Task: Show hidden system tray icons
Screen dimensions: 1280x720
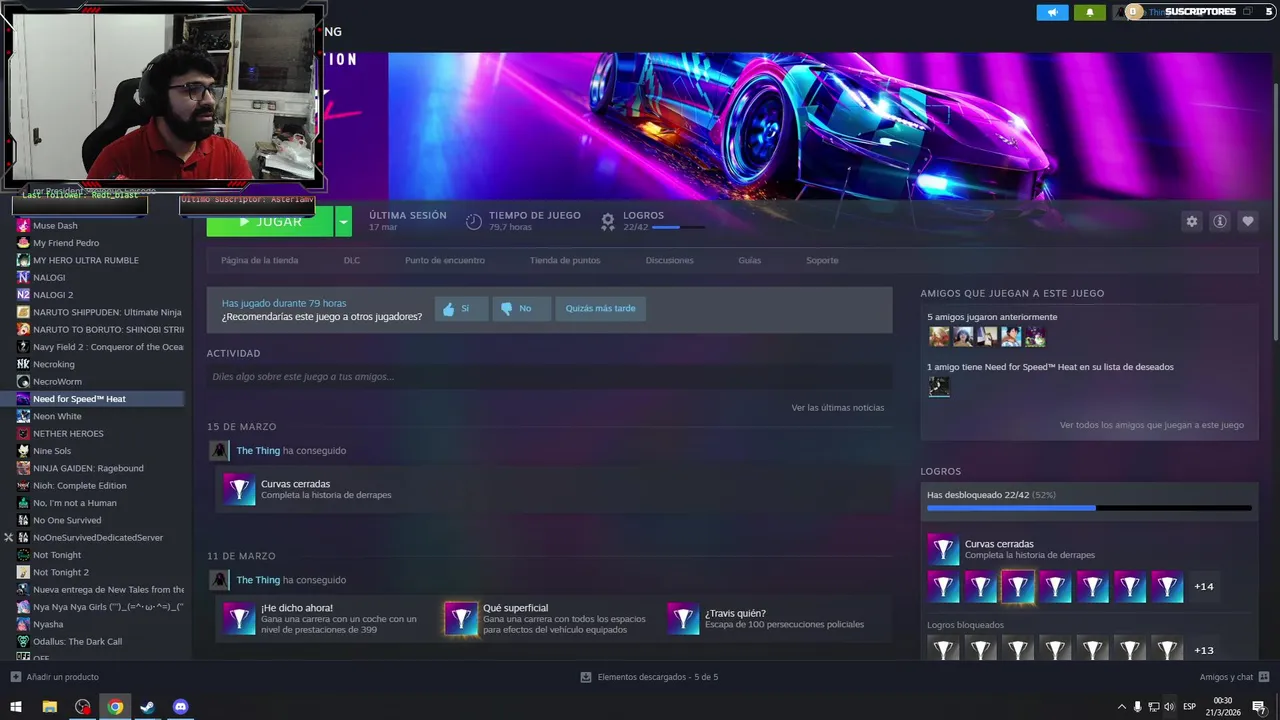Action: click(1121, 707)
